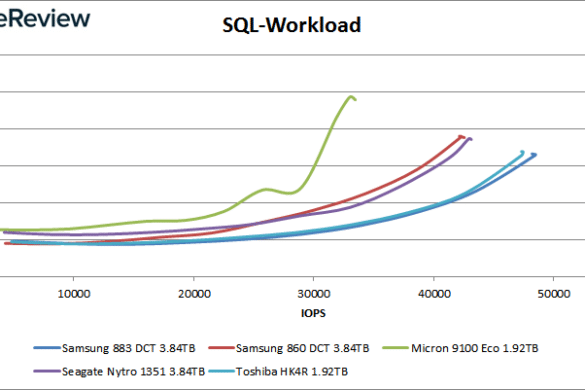Click the Samsung 883 DCT 3.84TB legend entry
Image resolution: width=585 pixels, height=390 pixels.
[114, 348]
